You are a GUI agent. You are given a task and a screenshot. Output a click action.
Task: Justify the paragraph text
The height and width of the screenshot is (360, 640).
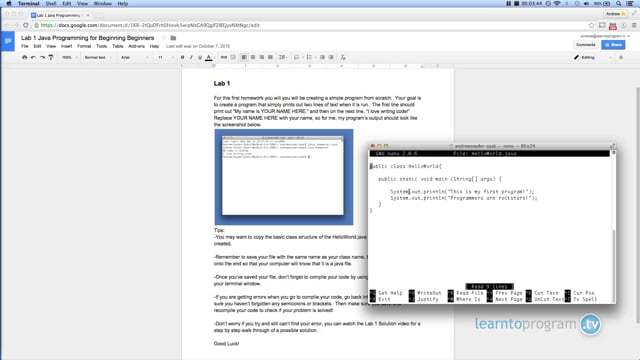click(x=270, y=58)
